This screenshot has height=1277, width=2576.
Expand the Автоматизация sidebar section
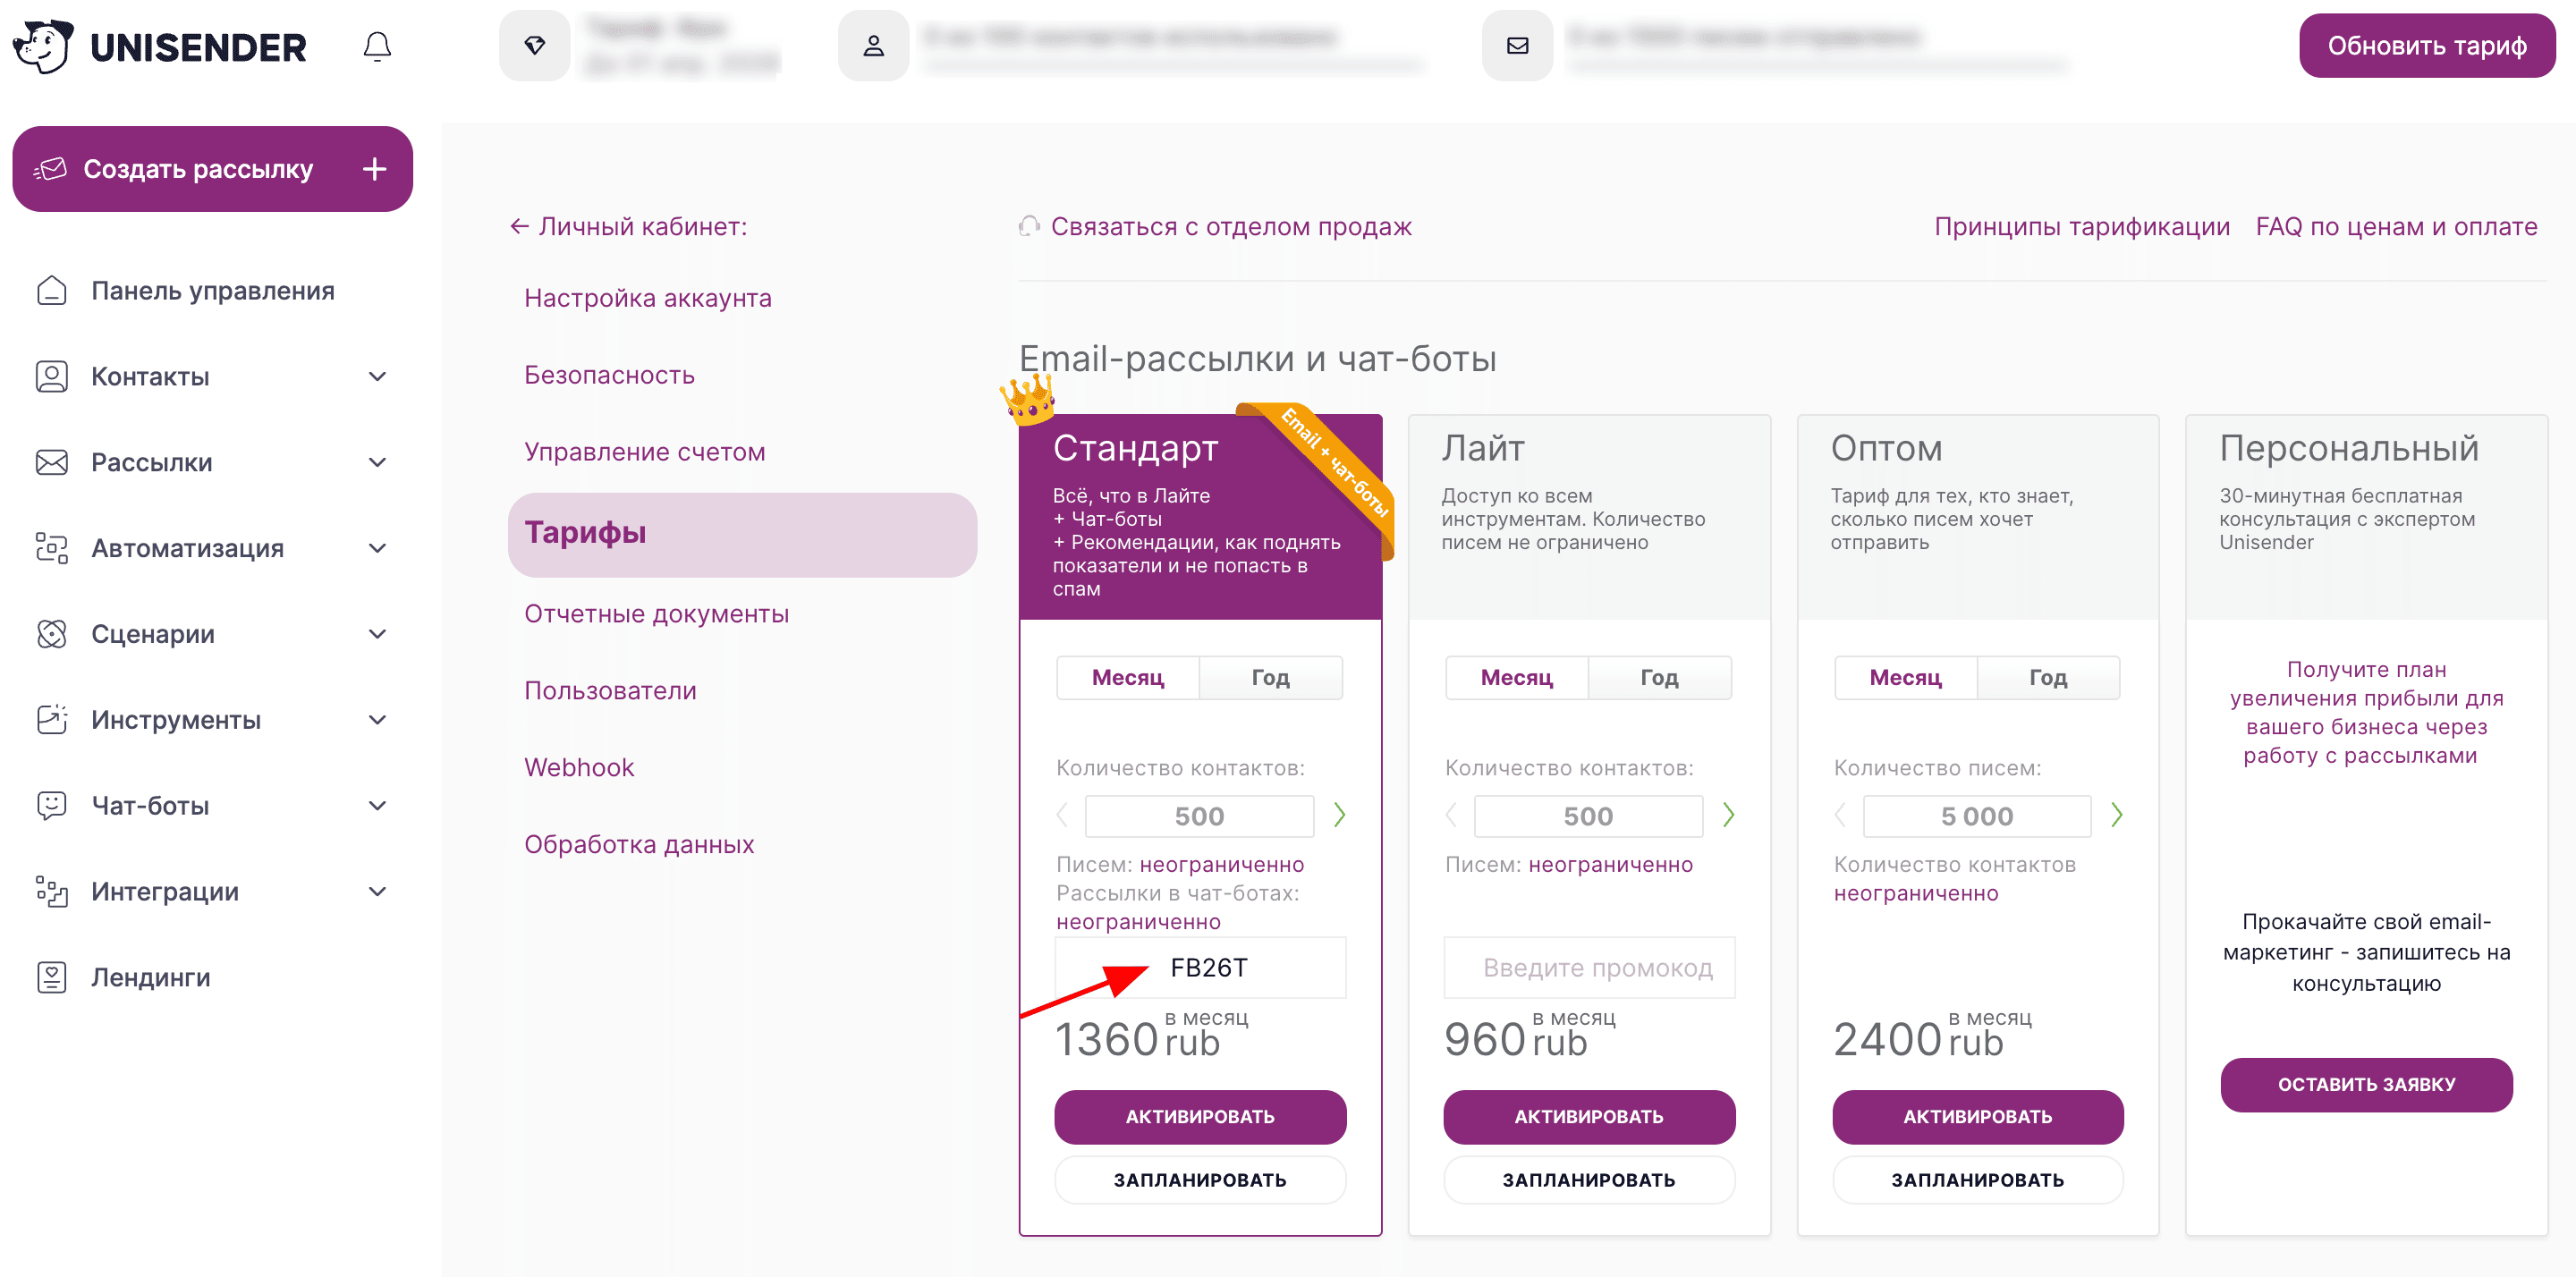tap(377, 548)
